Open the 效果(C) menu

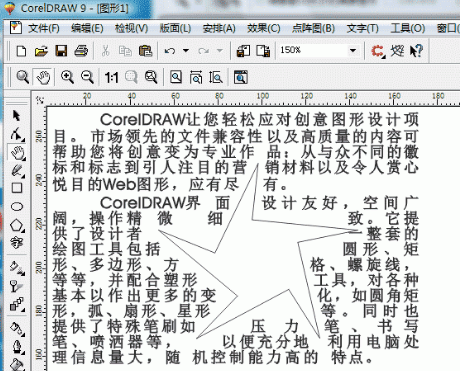pyautogui.click(x=264, y=28)
